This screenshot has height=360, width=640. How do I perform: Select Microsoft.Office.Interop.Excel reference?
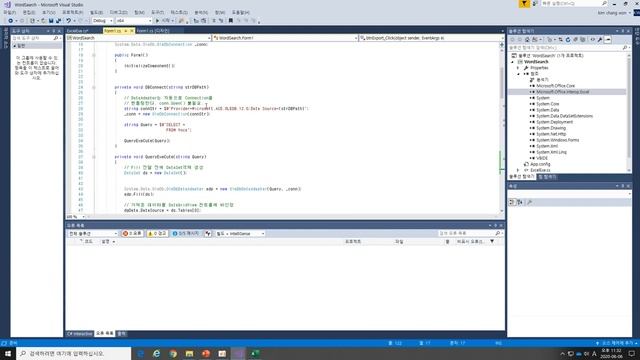pos(562,92)
